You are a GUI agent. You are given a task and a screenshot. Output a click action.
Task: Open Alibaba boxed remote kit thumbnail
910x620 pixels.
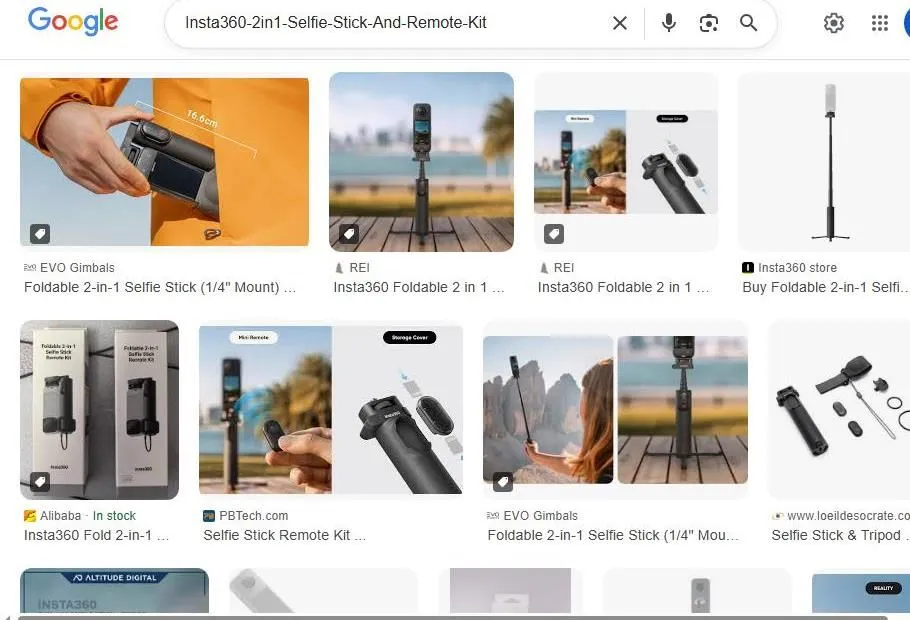[99, 410]
